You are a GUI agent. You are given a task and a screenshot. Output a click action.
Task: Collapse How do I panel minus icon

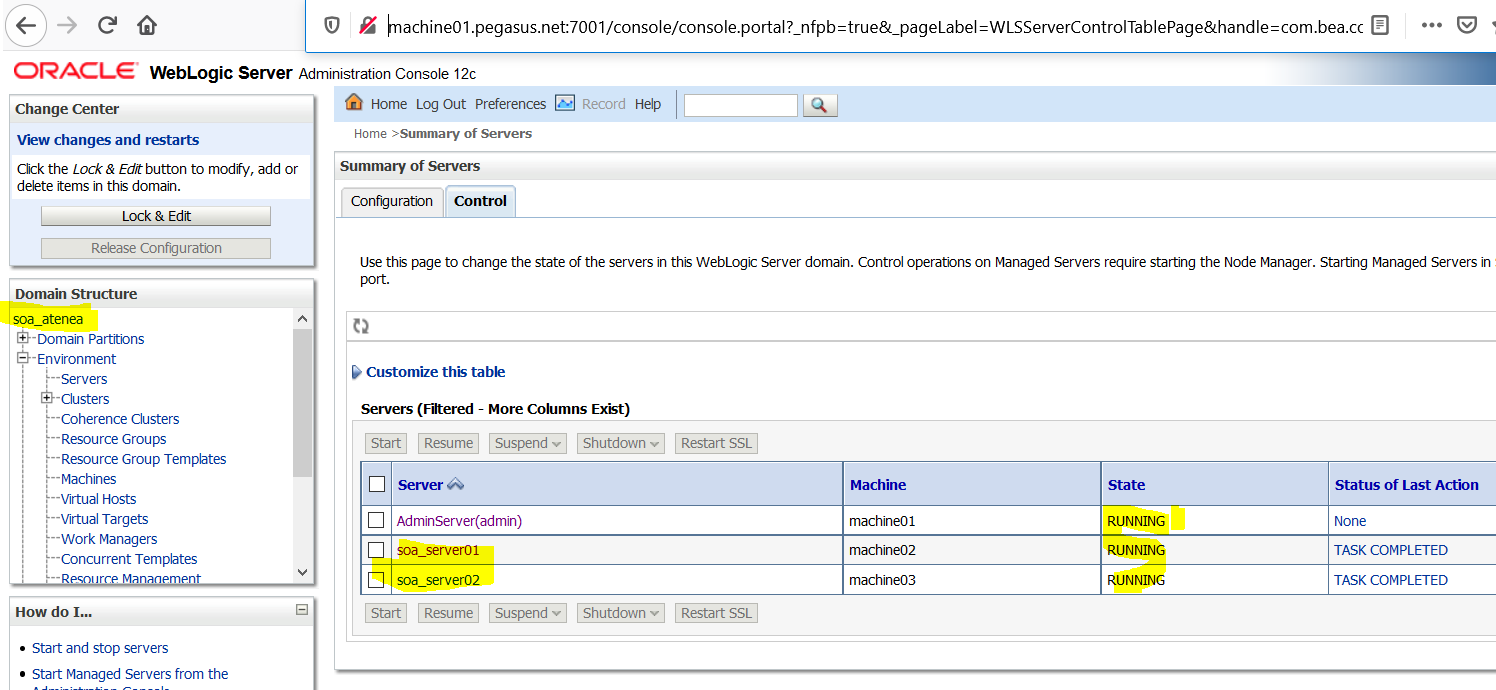click(x=302, y=609)
